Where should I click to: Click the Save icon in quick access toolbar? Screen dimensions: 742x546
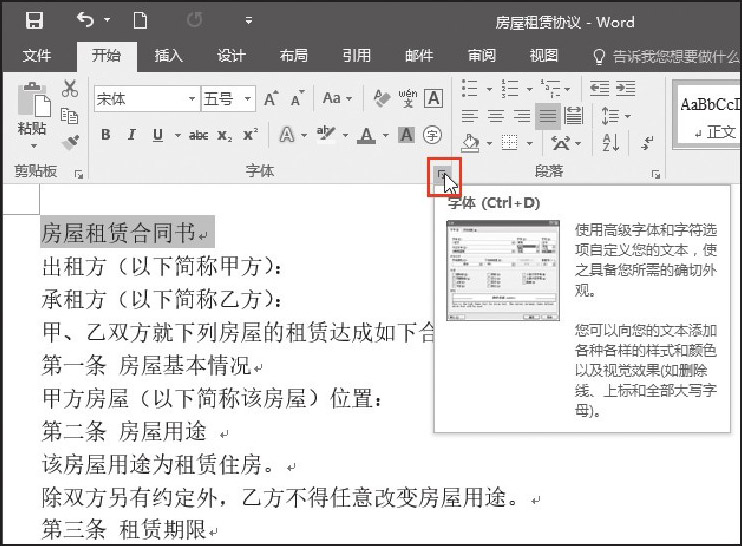click(33, 21)
